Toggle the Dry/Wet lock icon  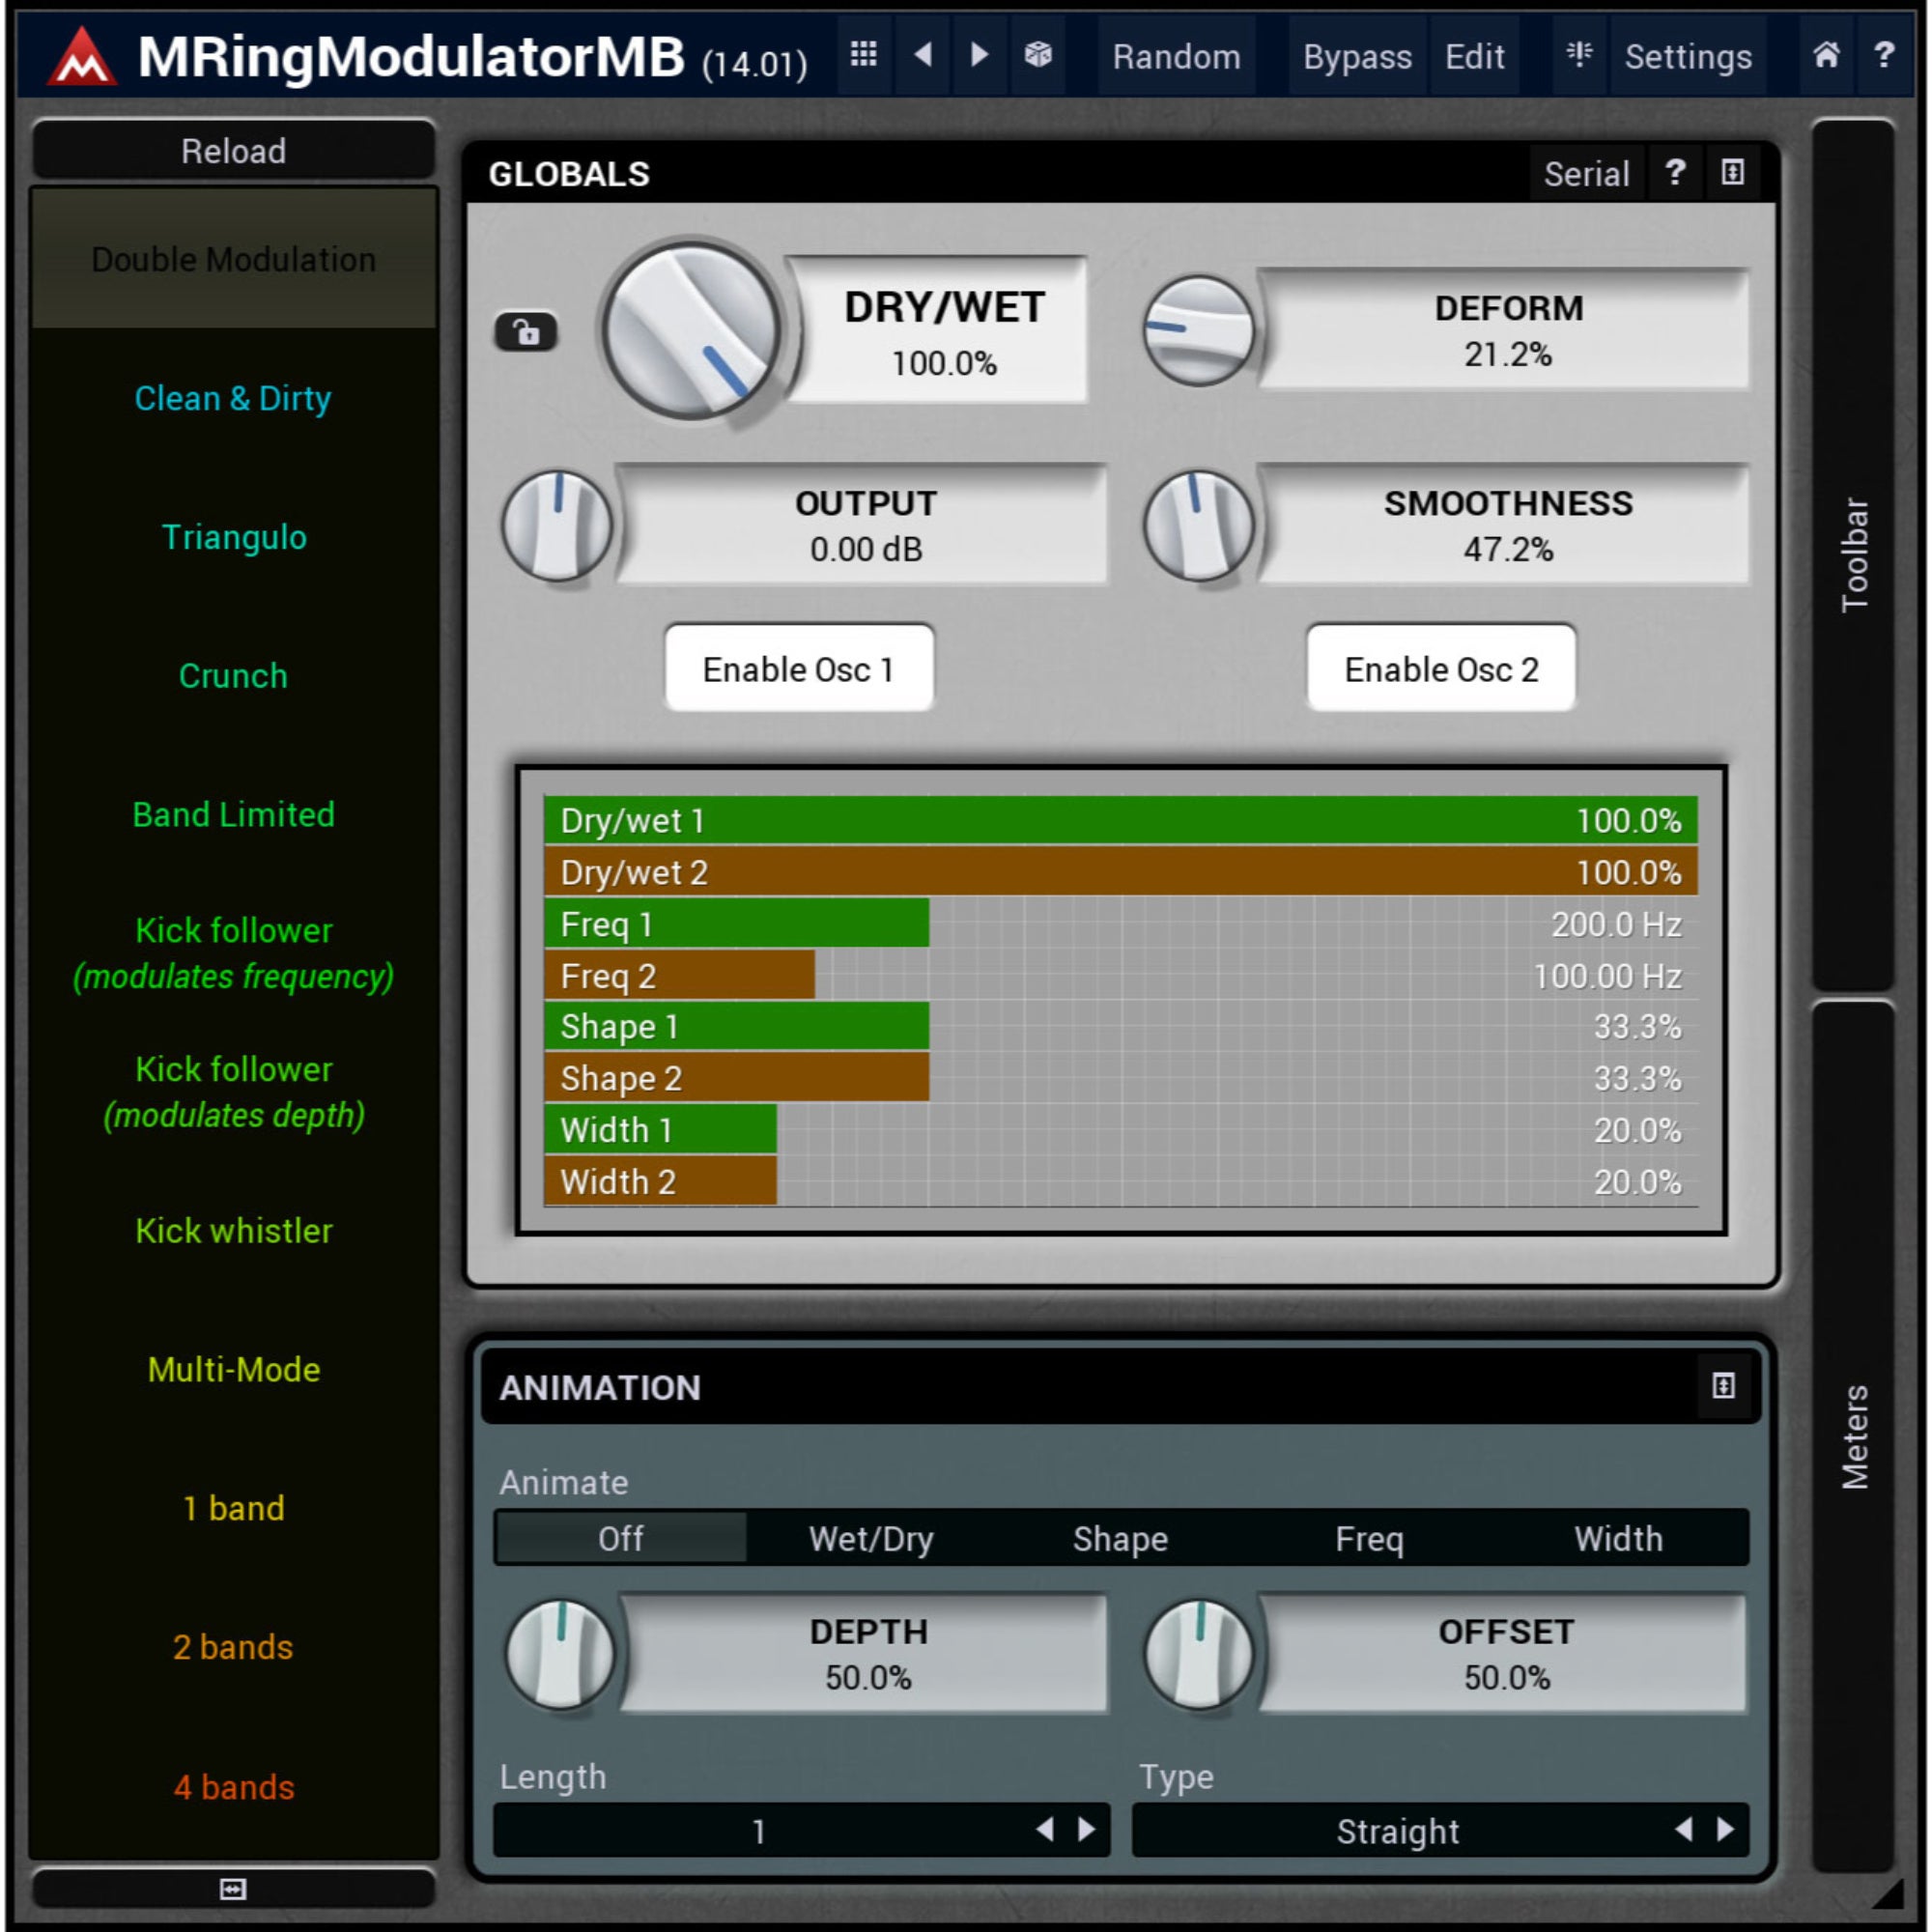pyautogui.click(x=526, y=331)
